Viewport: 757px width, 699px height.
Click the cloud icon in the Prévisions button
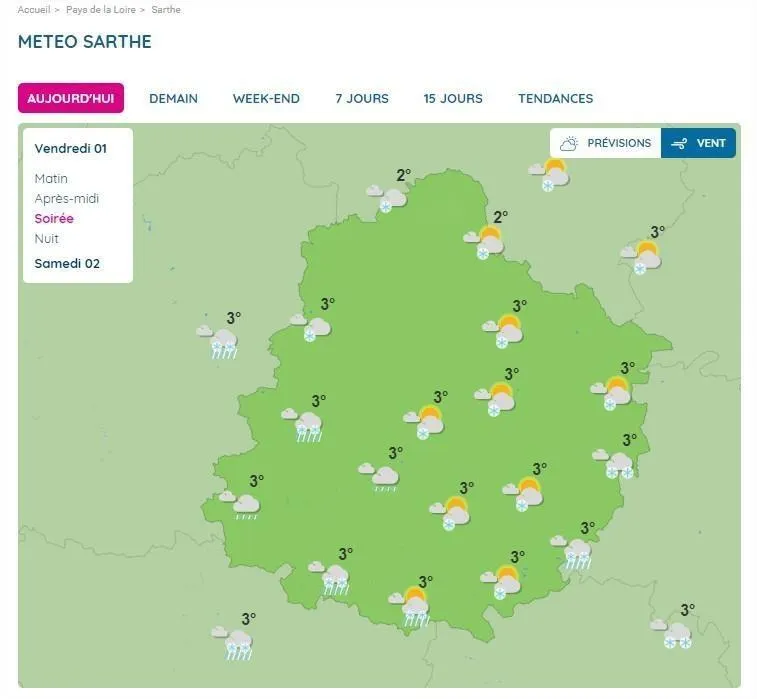tap(569, 143)
